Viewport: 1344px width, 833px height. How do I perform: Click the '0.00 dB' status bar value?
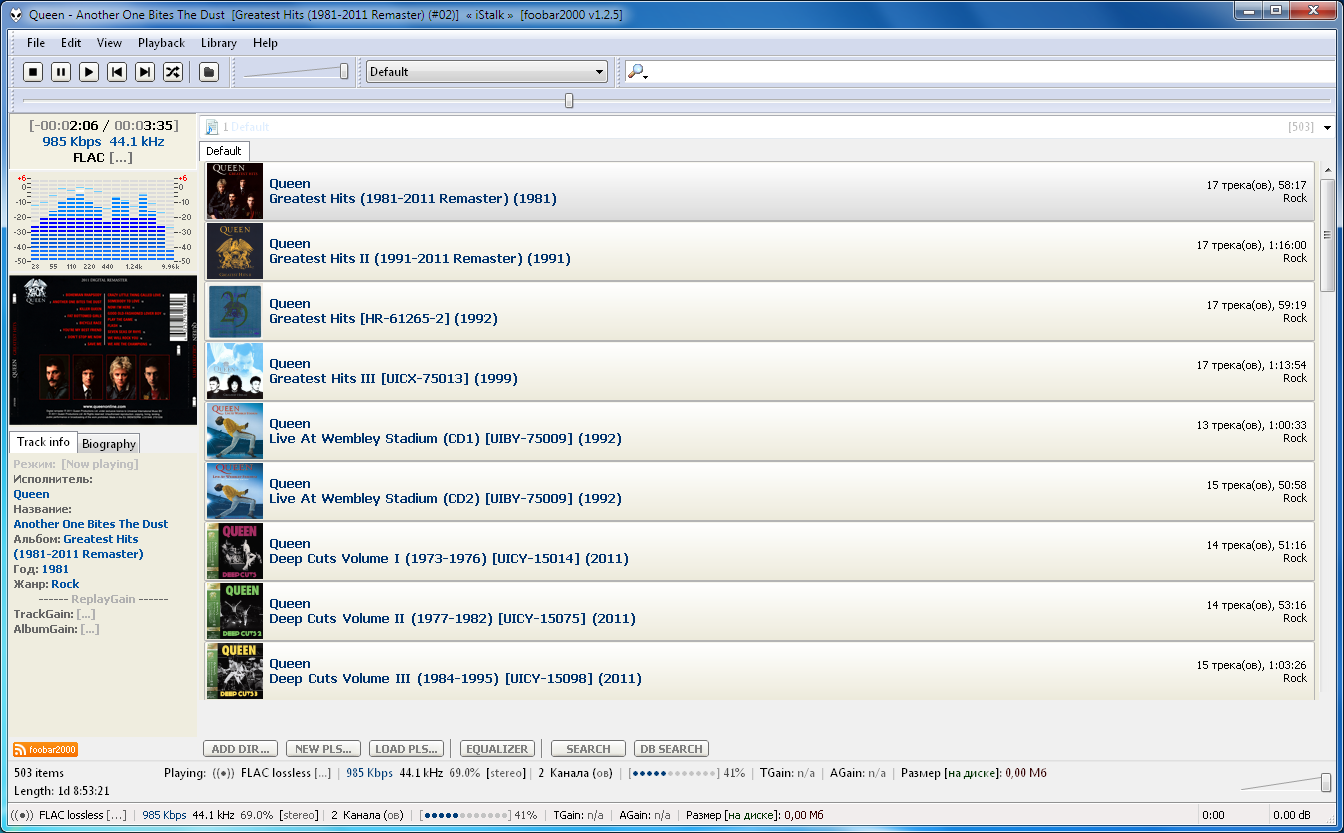[1291, 815]
